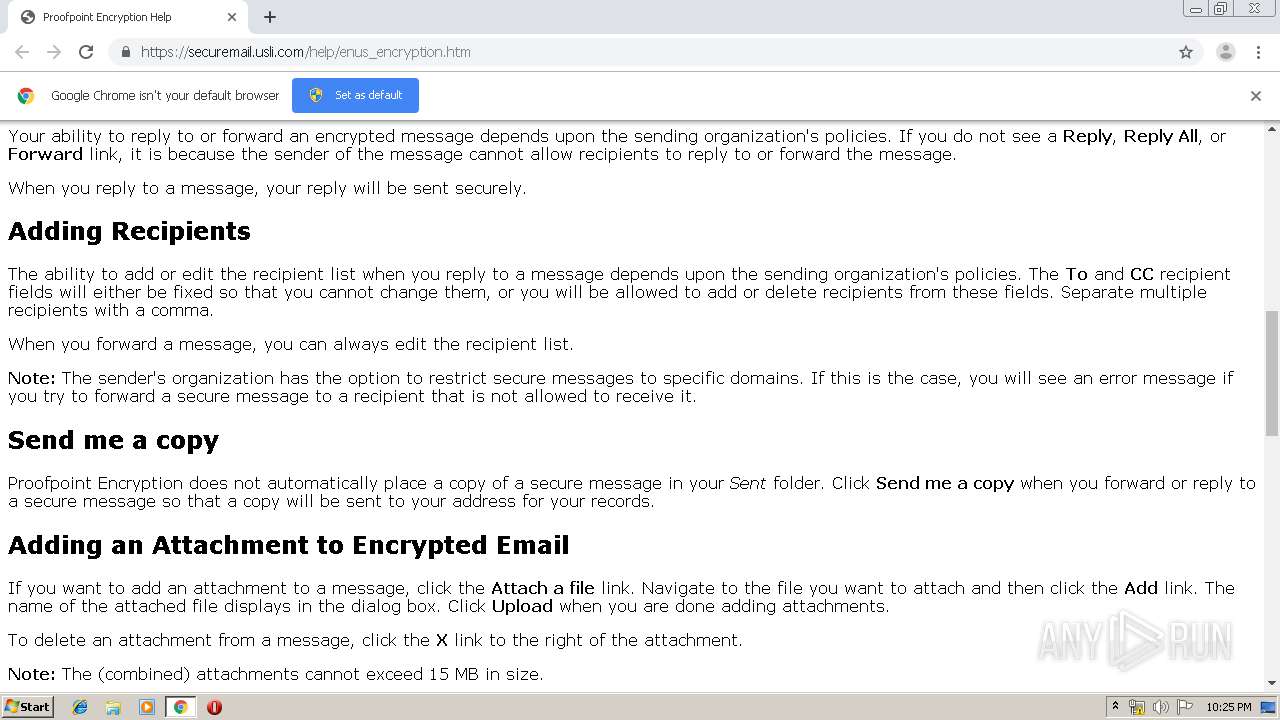1280x720 pixels.
Task: Reload the current page
Action: (86, 52)
